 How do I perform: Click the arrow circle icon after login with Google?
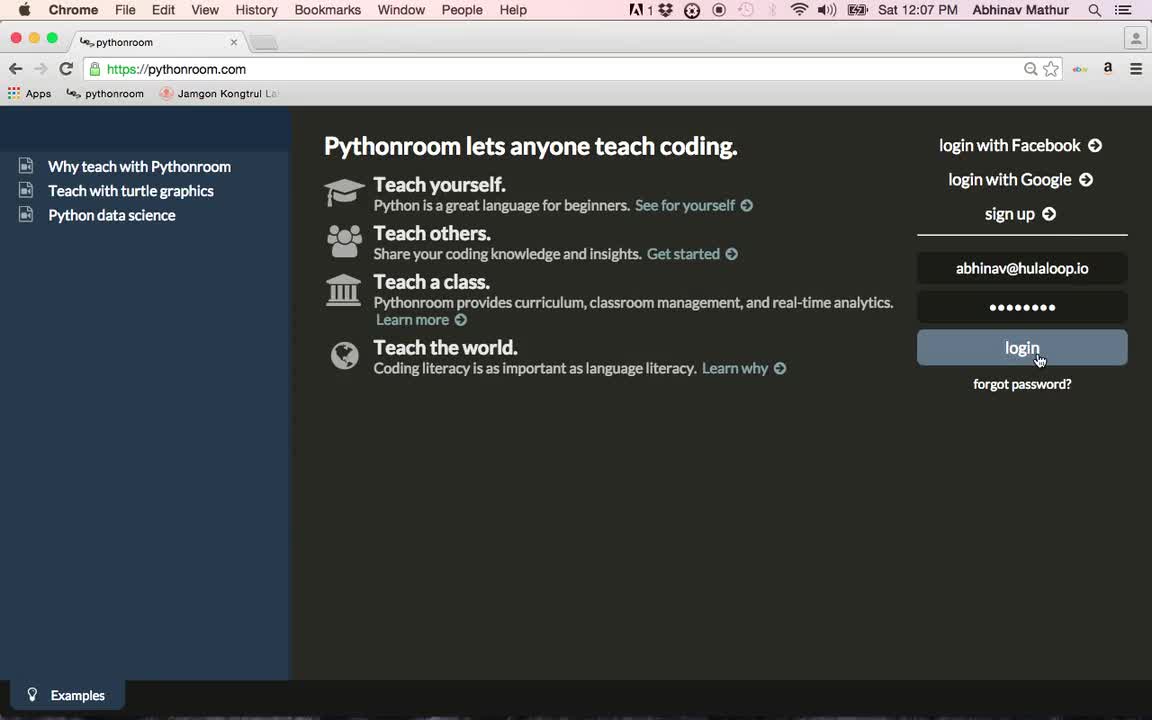1086,179
